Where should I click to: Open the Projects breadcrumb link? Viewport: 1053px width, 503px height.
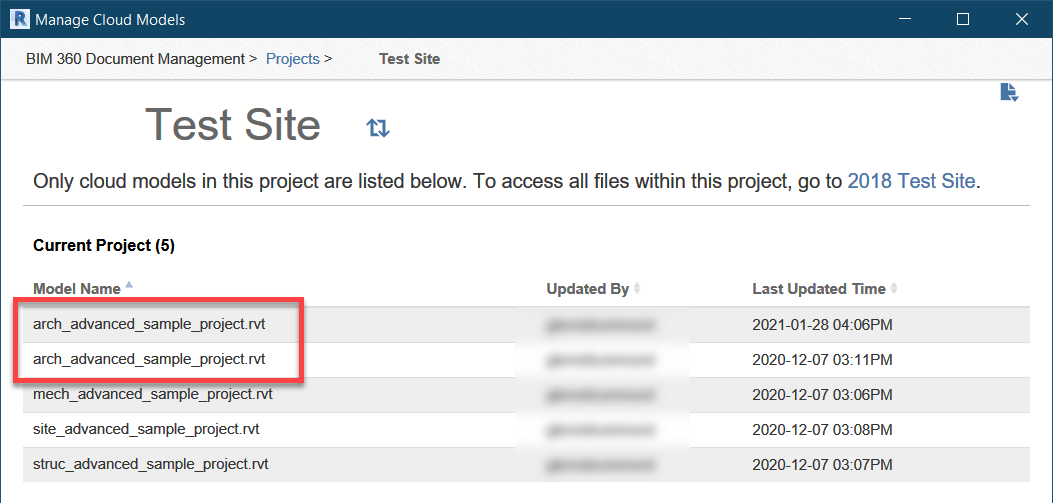(293, 58)
